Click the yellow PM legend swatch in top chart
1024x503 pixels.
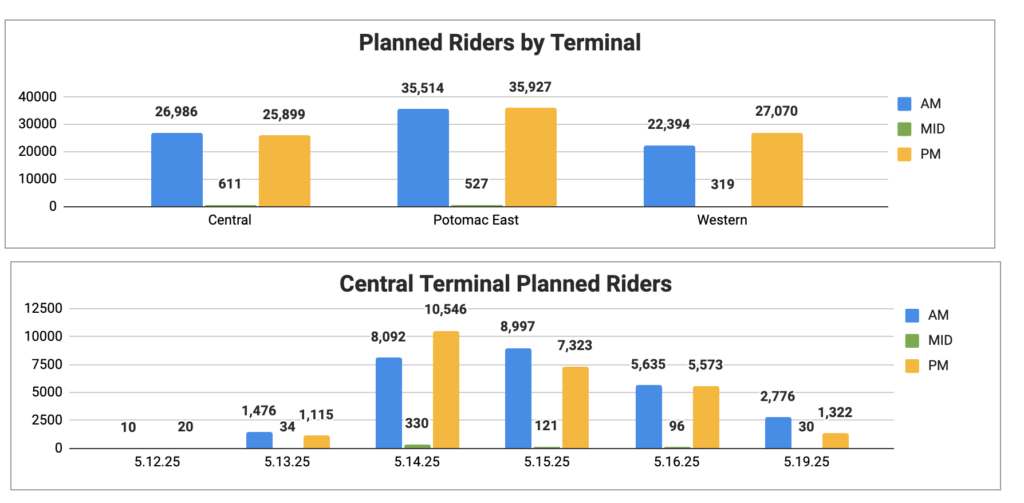(905, 154)
